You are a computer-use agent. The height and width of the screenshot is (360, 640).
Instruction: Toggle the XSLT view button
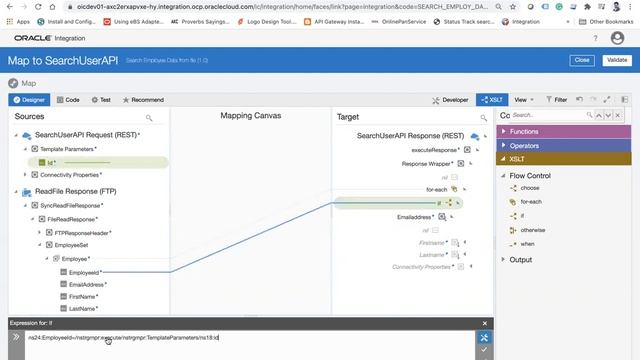pyautogui.click(x=492, y=100)
